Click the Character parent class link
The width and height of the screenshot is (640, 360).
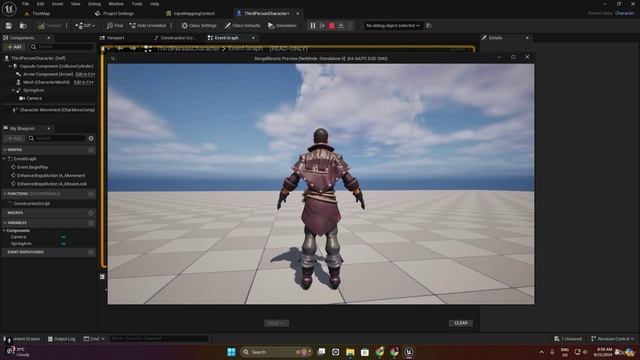[x=624, y=13]
